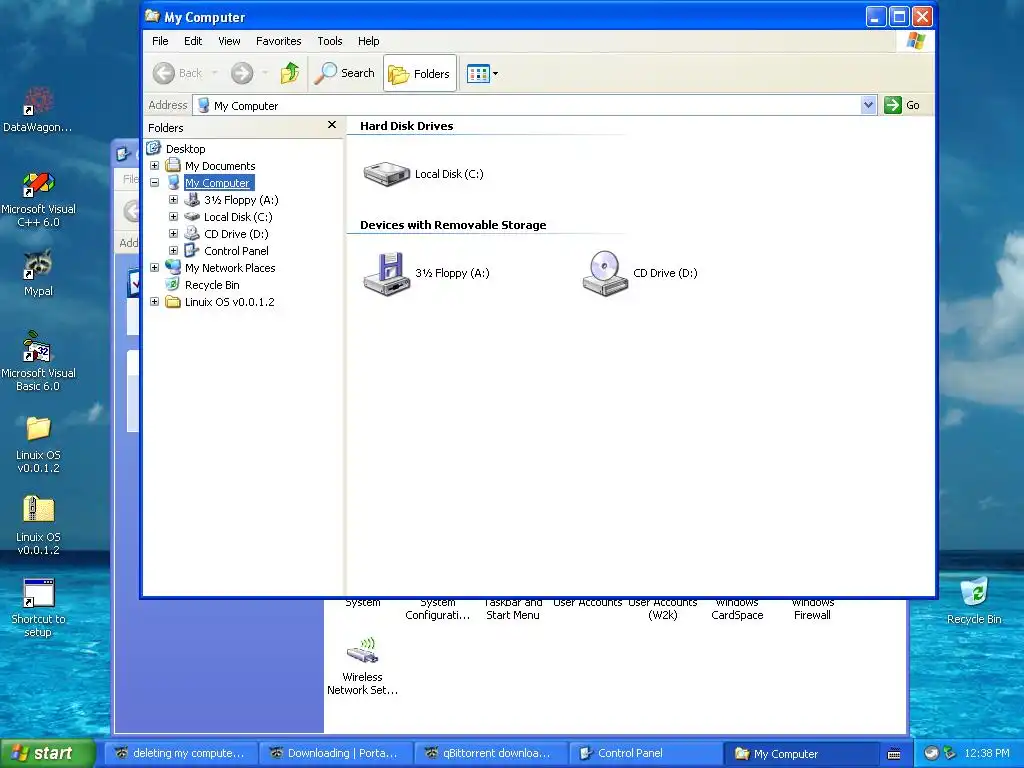Select Shortcut to setup desktop icon
This screenshot has width=1024, height=768.
coord(38,608)
